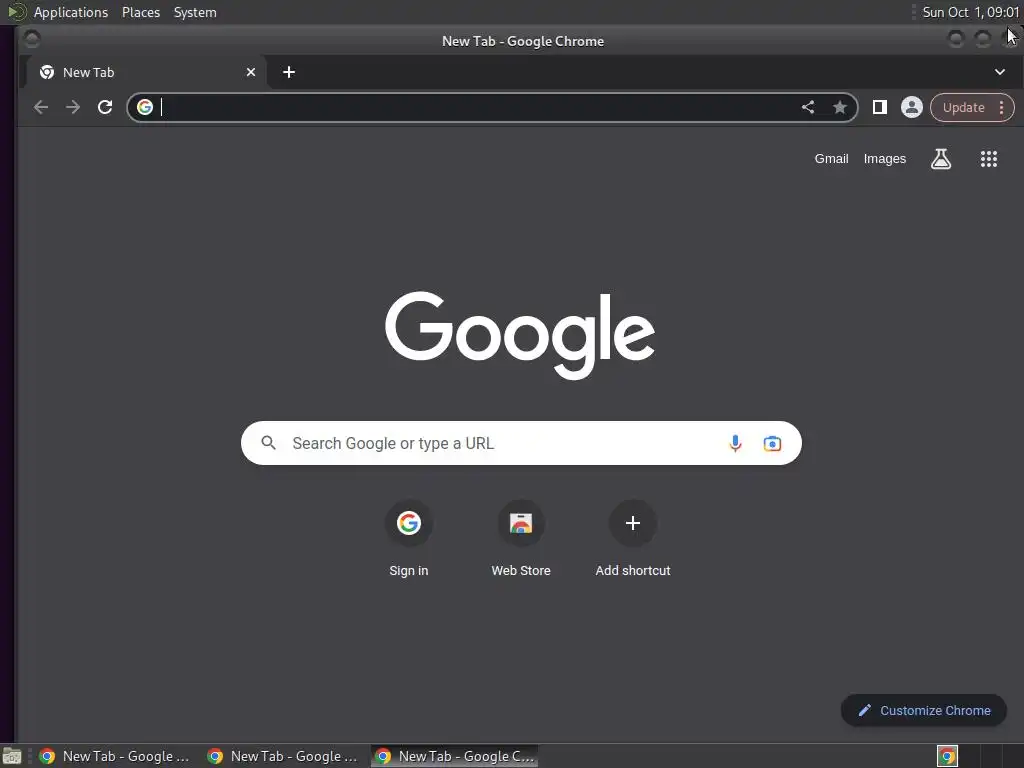Open the System menu
Image resolution: width=1024 pixels, height=768 pixels.
[x=195, y=12]
